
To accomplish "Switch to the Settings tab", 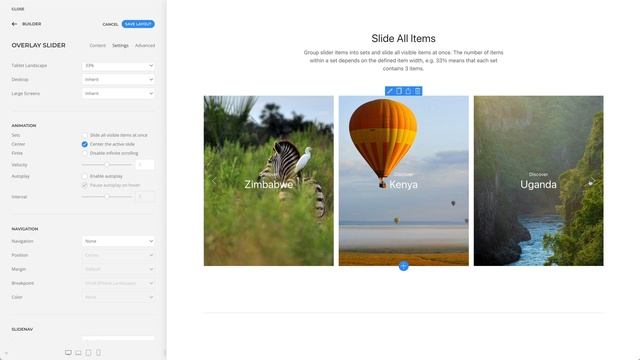I will (120, 46).
